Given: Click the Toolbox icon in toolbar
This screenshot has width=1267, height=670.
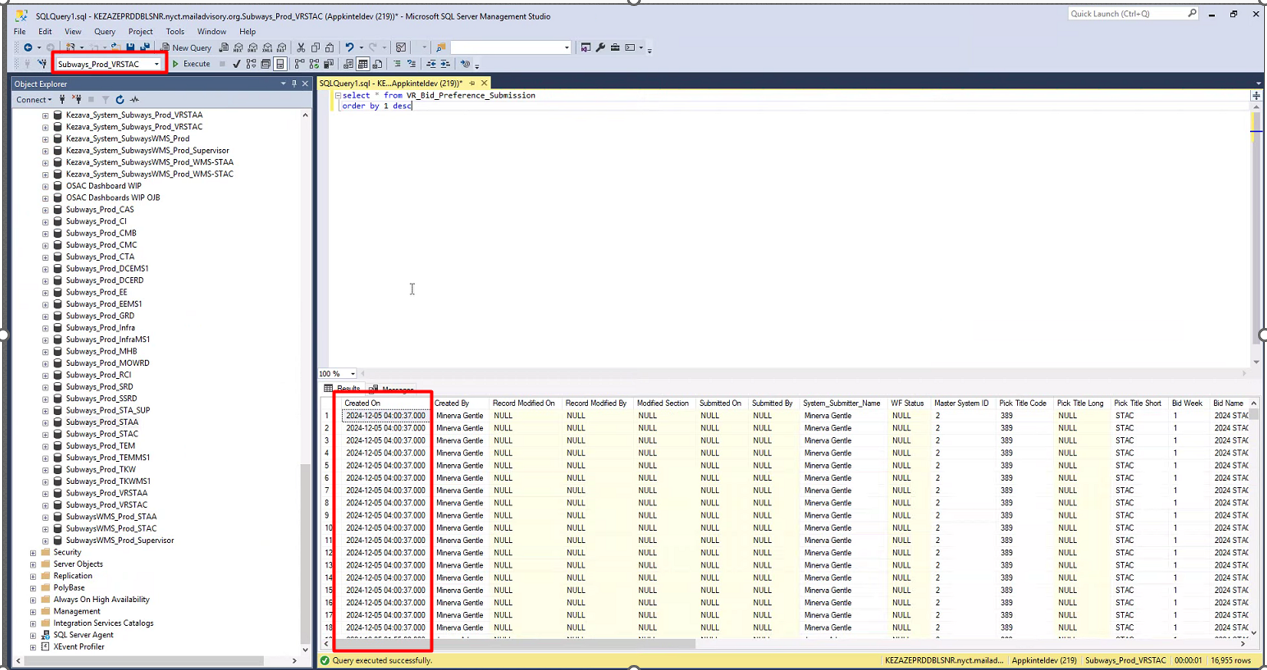Looking at the screenshot, I should (x=614, y=47).
